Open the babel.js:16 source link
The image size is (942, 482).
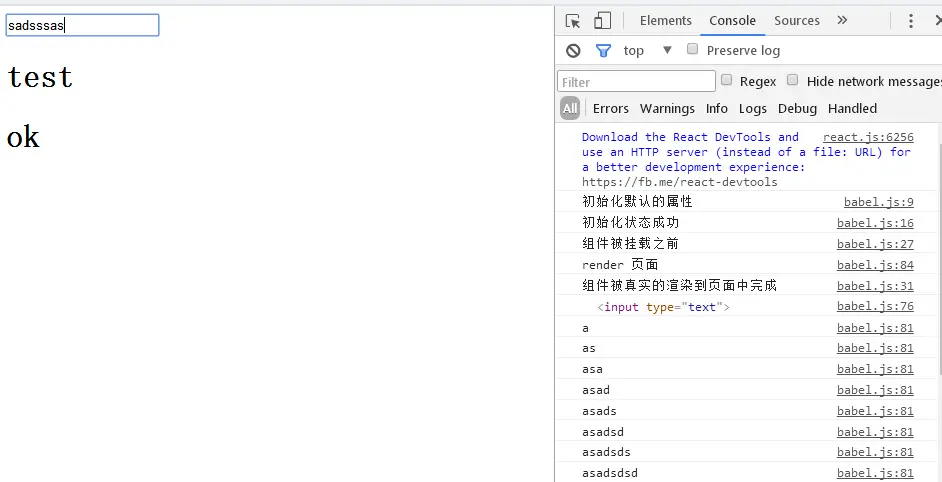(x=875, y=223)
